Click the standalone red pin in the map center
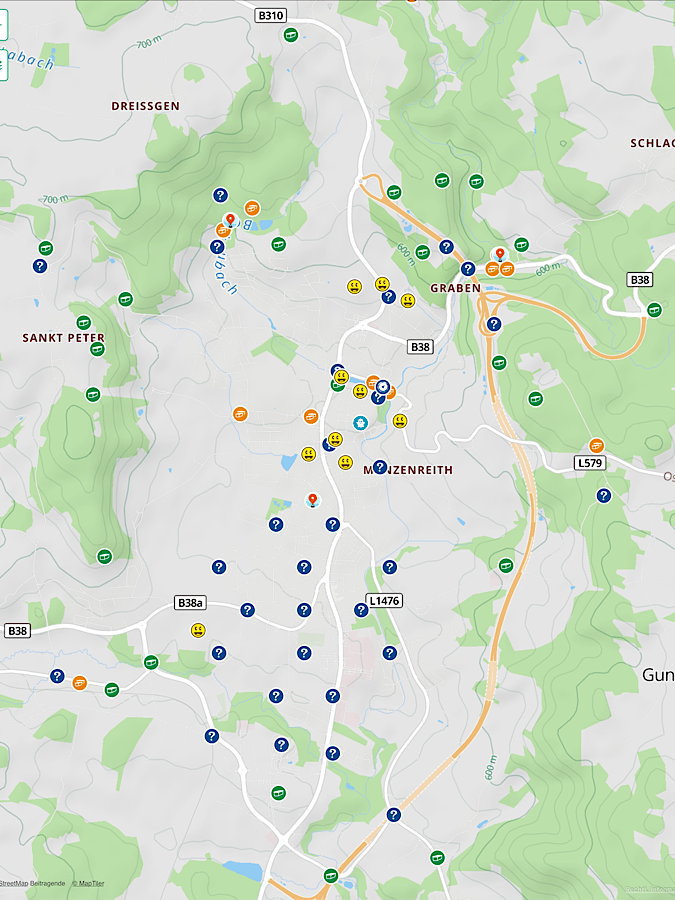The width and height of the screenshot is (675, 900). click(312, 499)
